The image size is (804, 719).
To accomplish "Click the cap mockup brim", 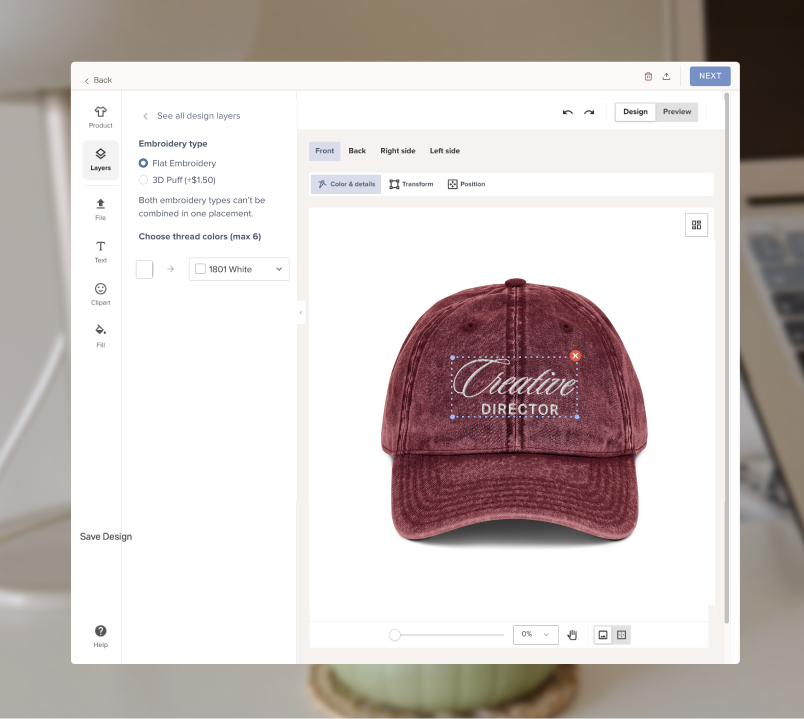I will click(x=514, y=495).
